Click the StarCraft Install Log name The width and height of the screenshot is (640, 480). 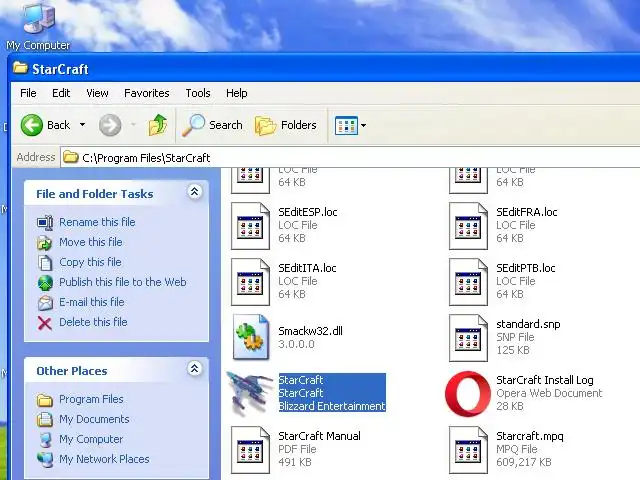(x=544, y=380)
